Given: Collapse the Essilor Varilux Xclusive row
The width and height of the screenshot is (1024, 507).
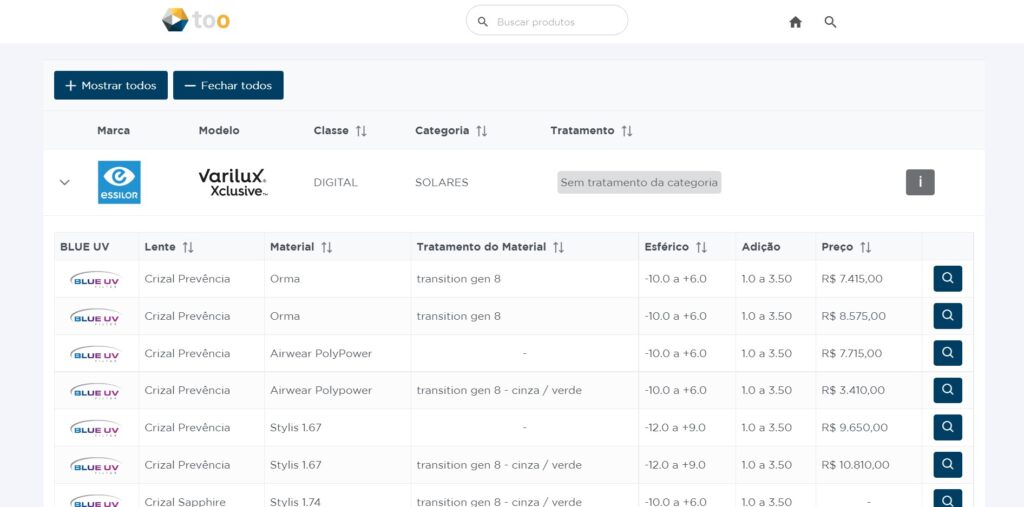Looking at the screenshot, I should click(x=65, y=182).
